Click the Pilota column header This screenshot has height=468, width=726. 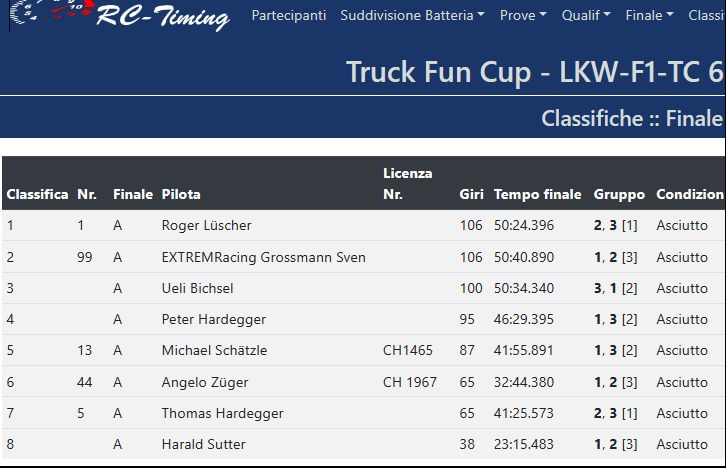point(181,194)
